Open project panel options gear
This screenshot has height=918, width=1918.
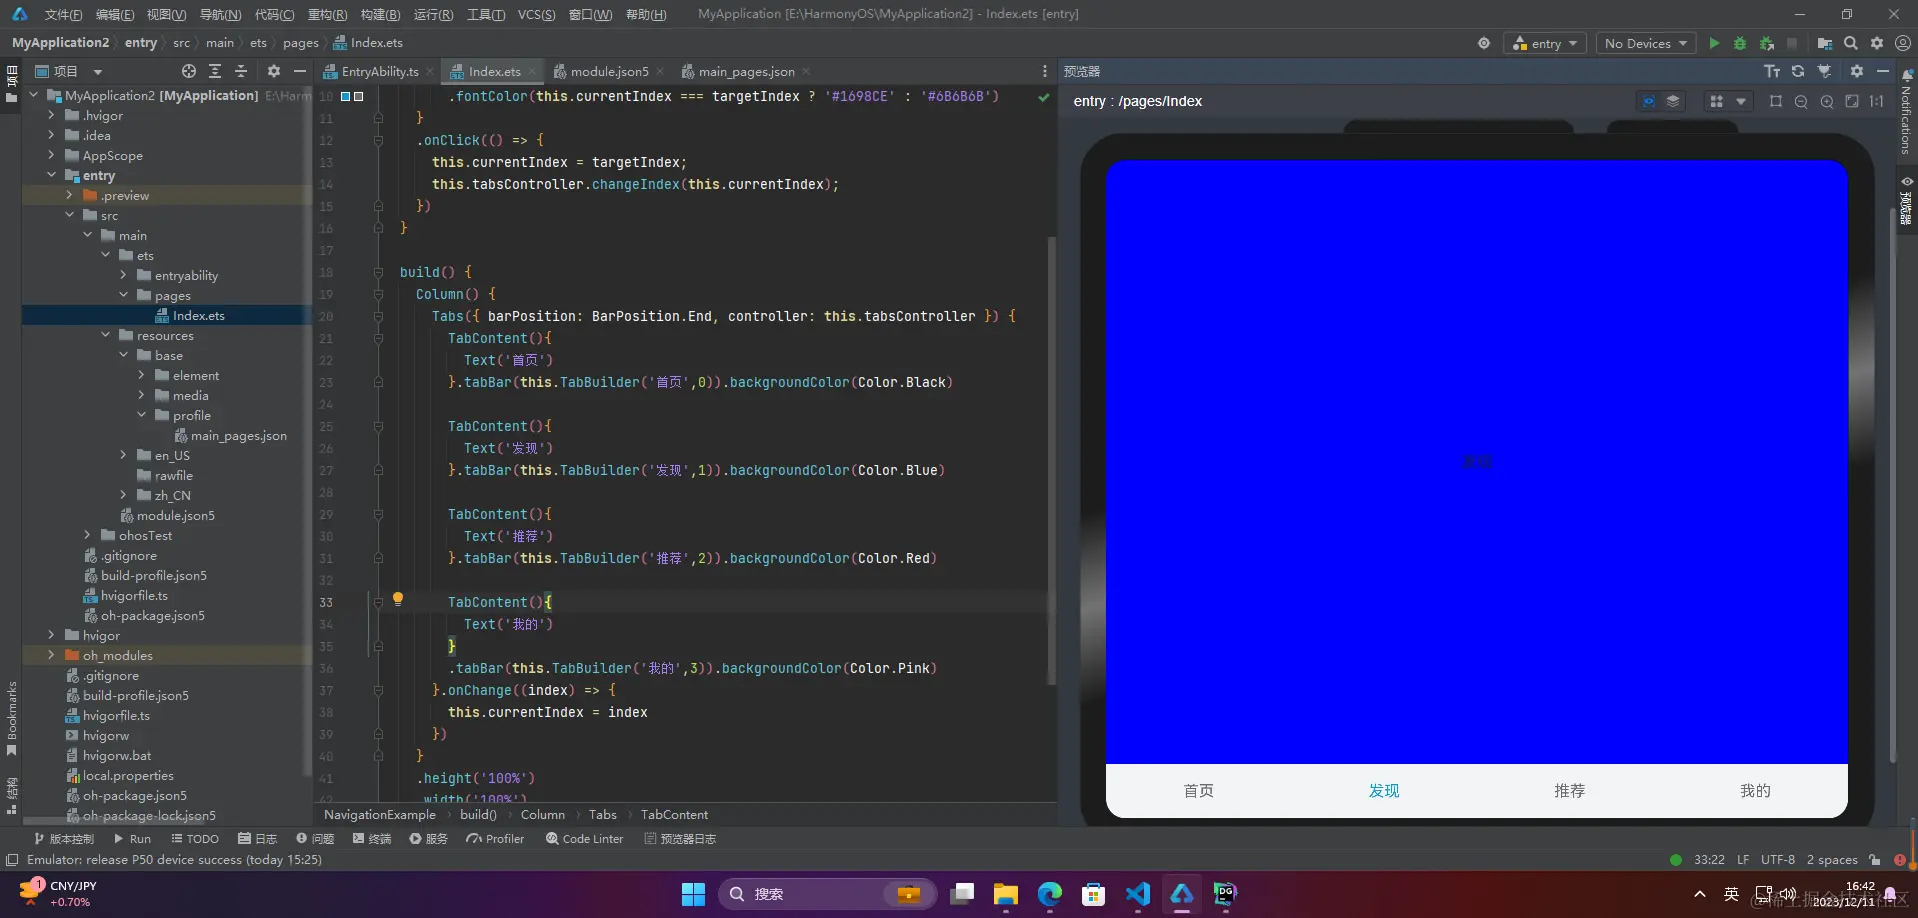274,71
